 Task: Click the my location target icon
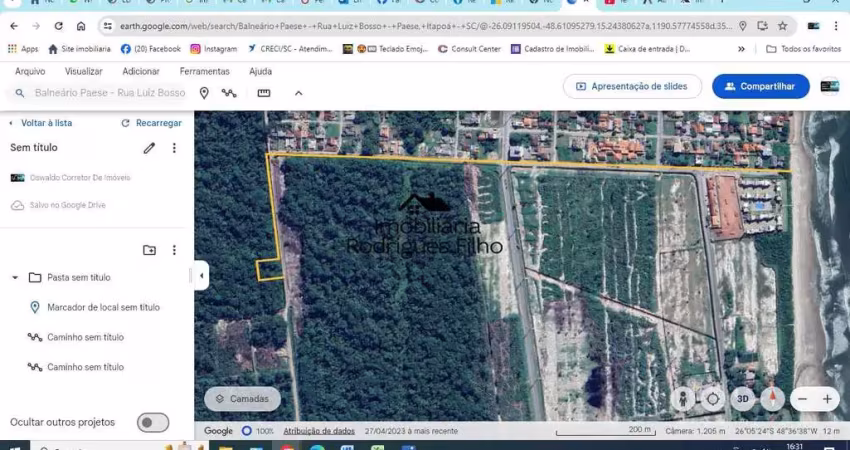point(712,399)
